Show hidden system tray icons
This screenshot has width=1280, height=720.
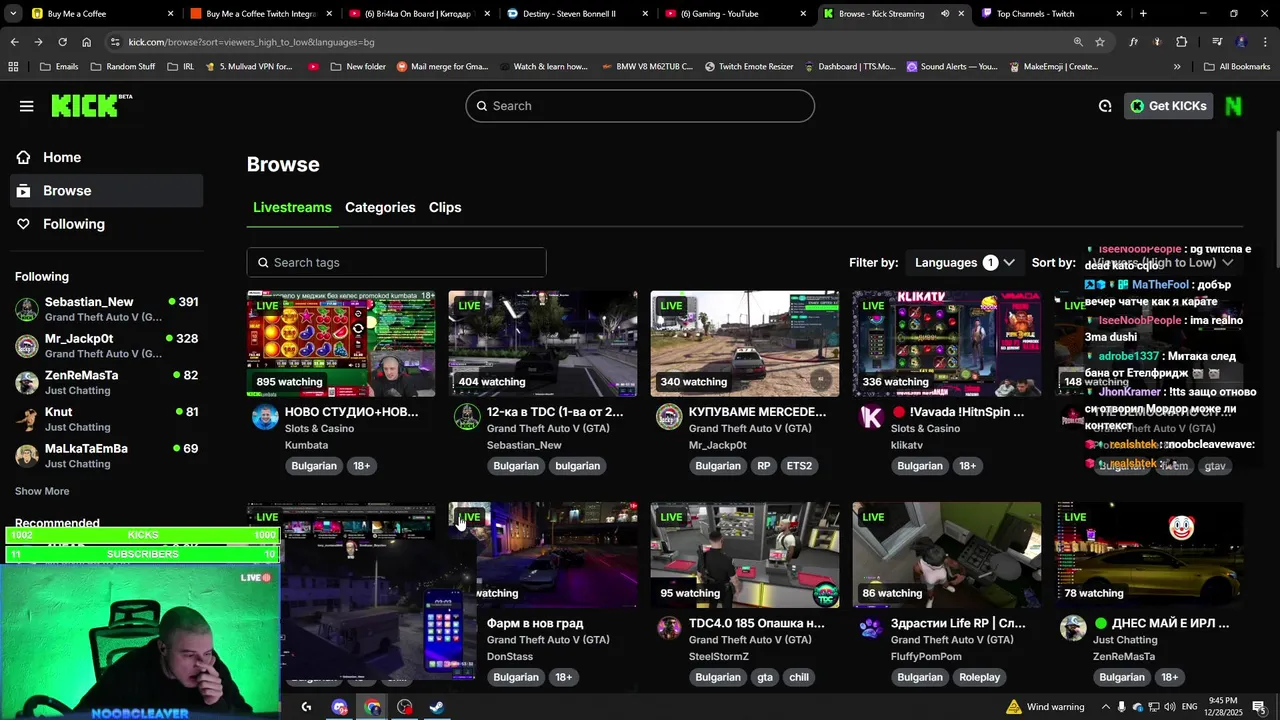[1106, 707]
